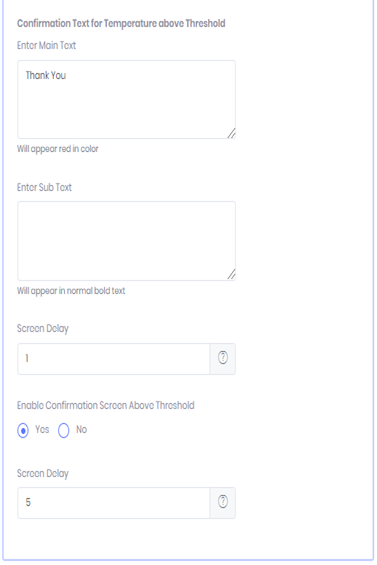
Task: Click the "Yes" option label text
Action: 42,430
